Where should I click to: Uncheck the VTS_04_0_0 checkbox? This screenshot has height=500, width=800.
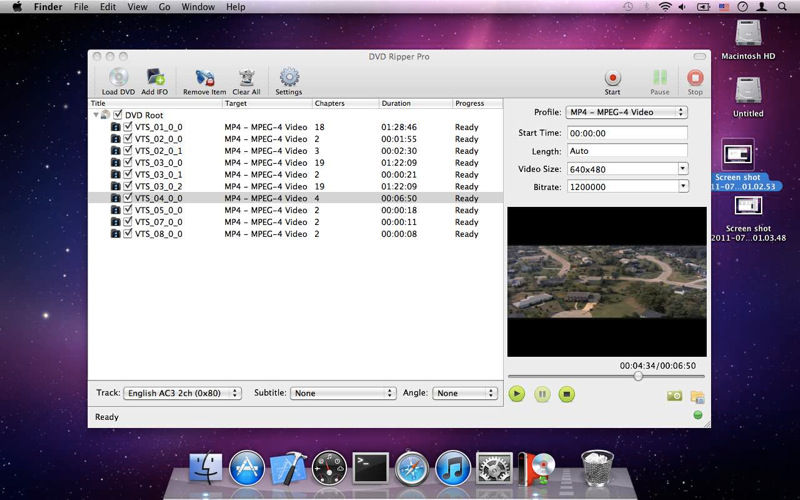pyautogui.click(x=128, y=197)
